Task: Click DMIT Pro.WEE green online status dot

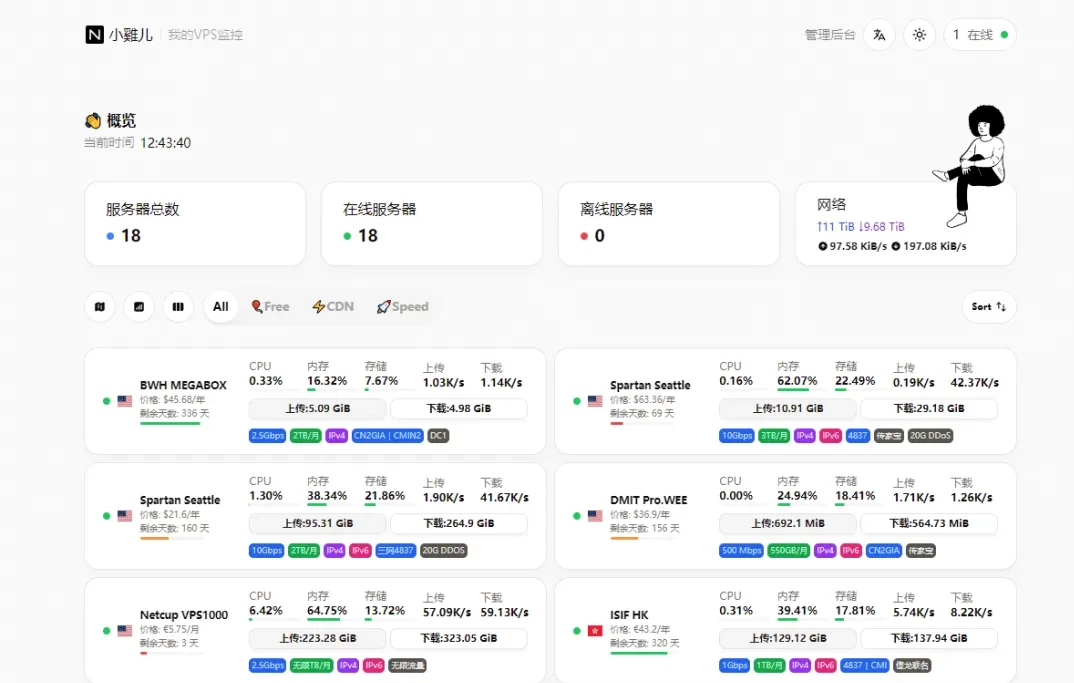Action: tap(577, 516)
